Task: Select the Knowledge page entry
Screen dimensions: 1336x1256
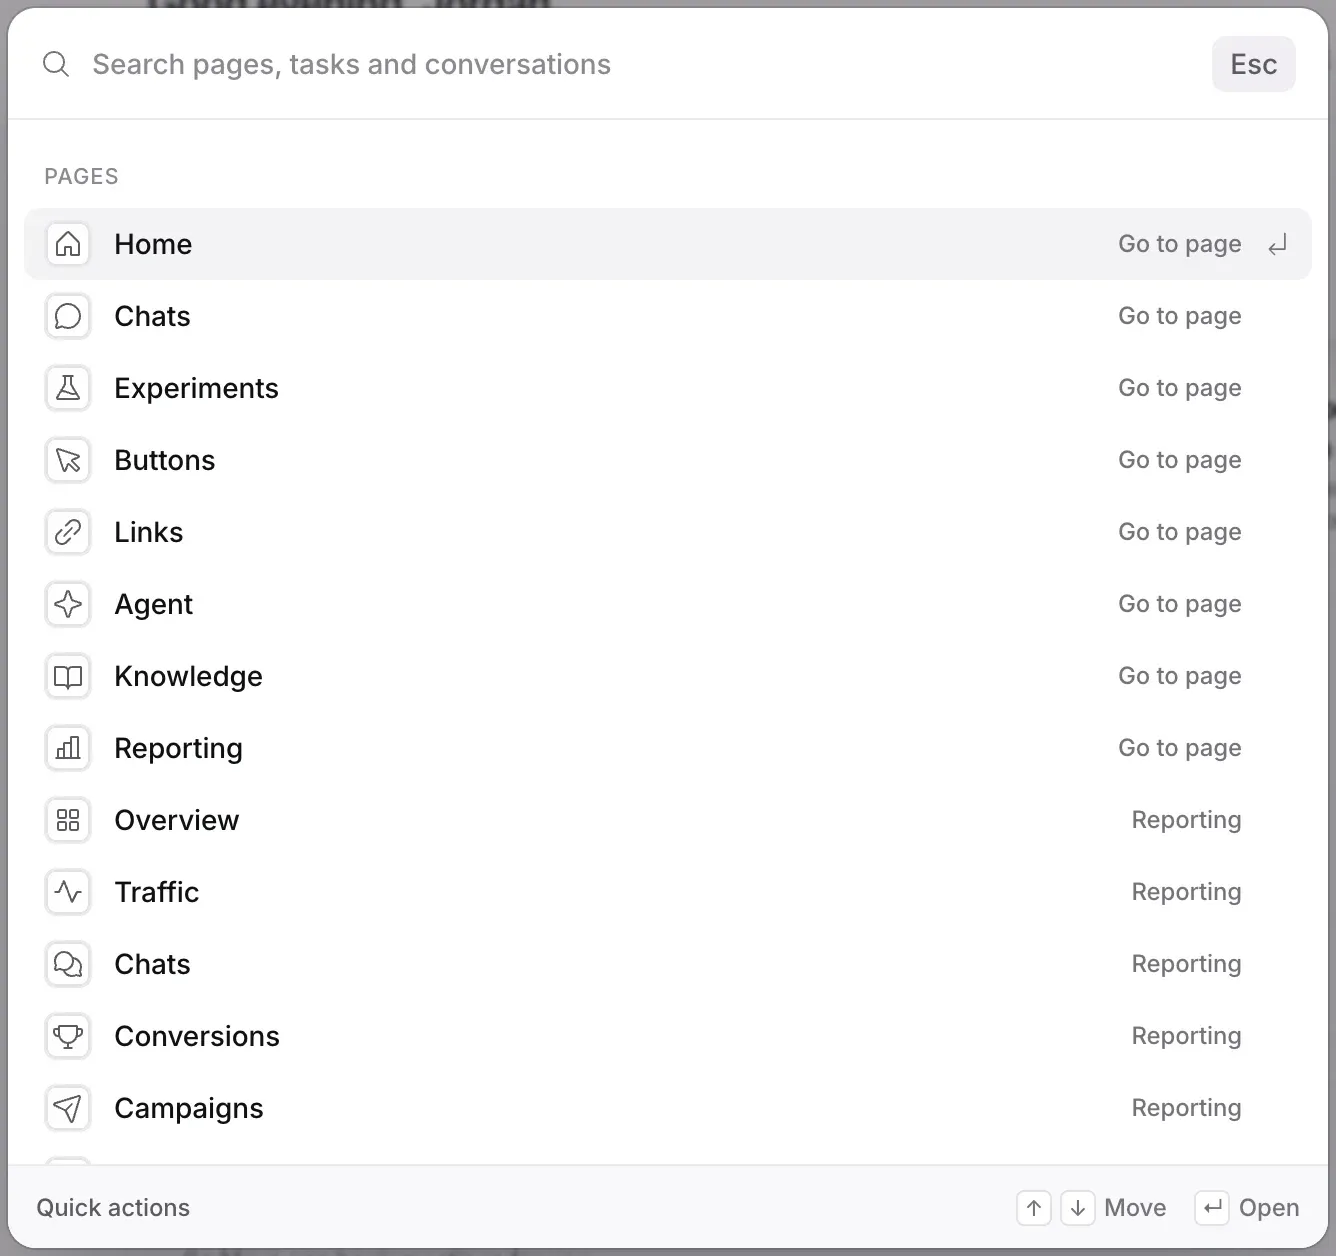Action: tap(668, 676)
